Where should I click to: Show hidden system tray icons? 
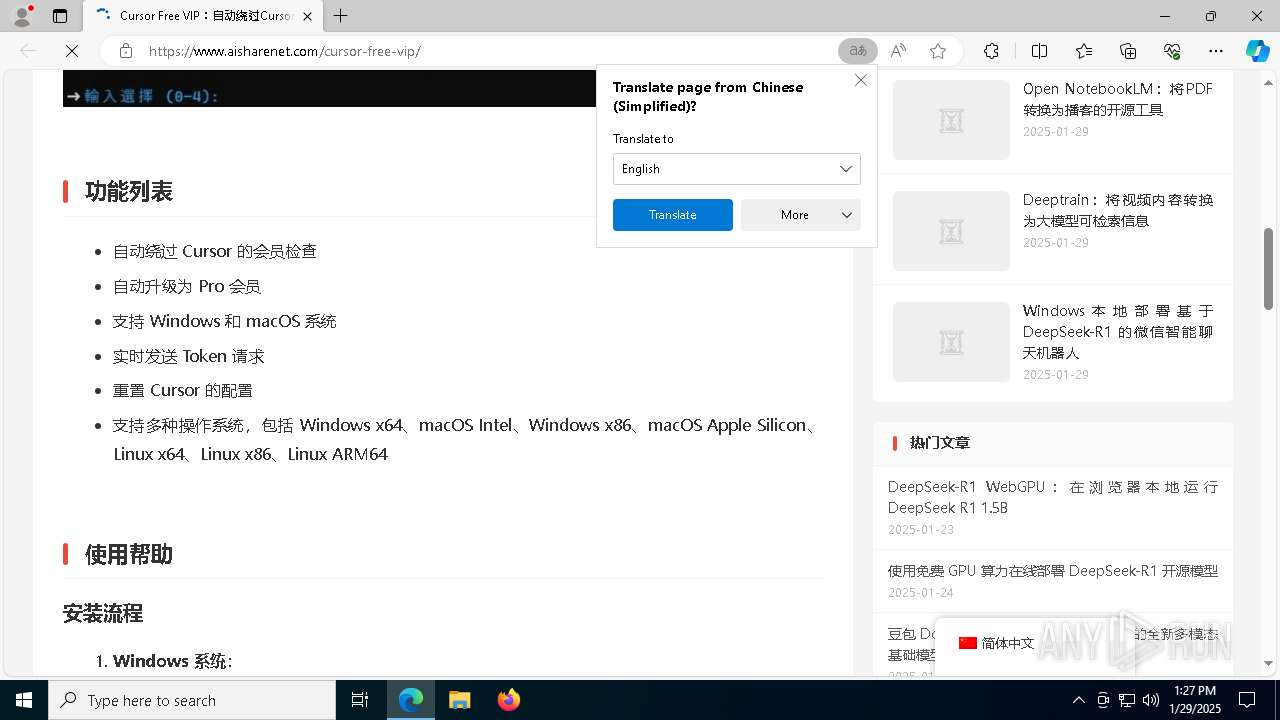pos(1078,700)
